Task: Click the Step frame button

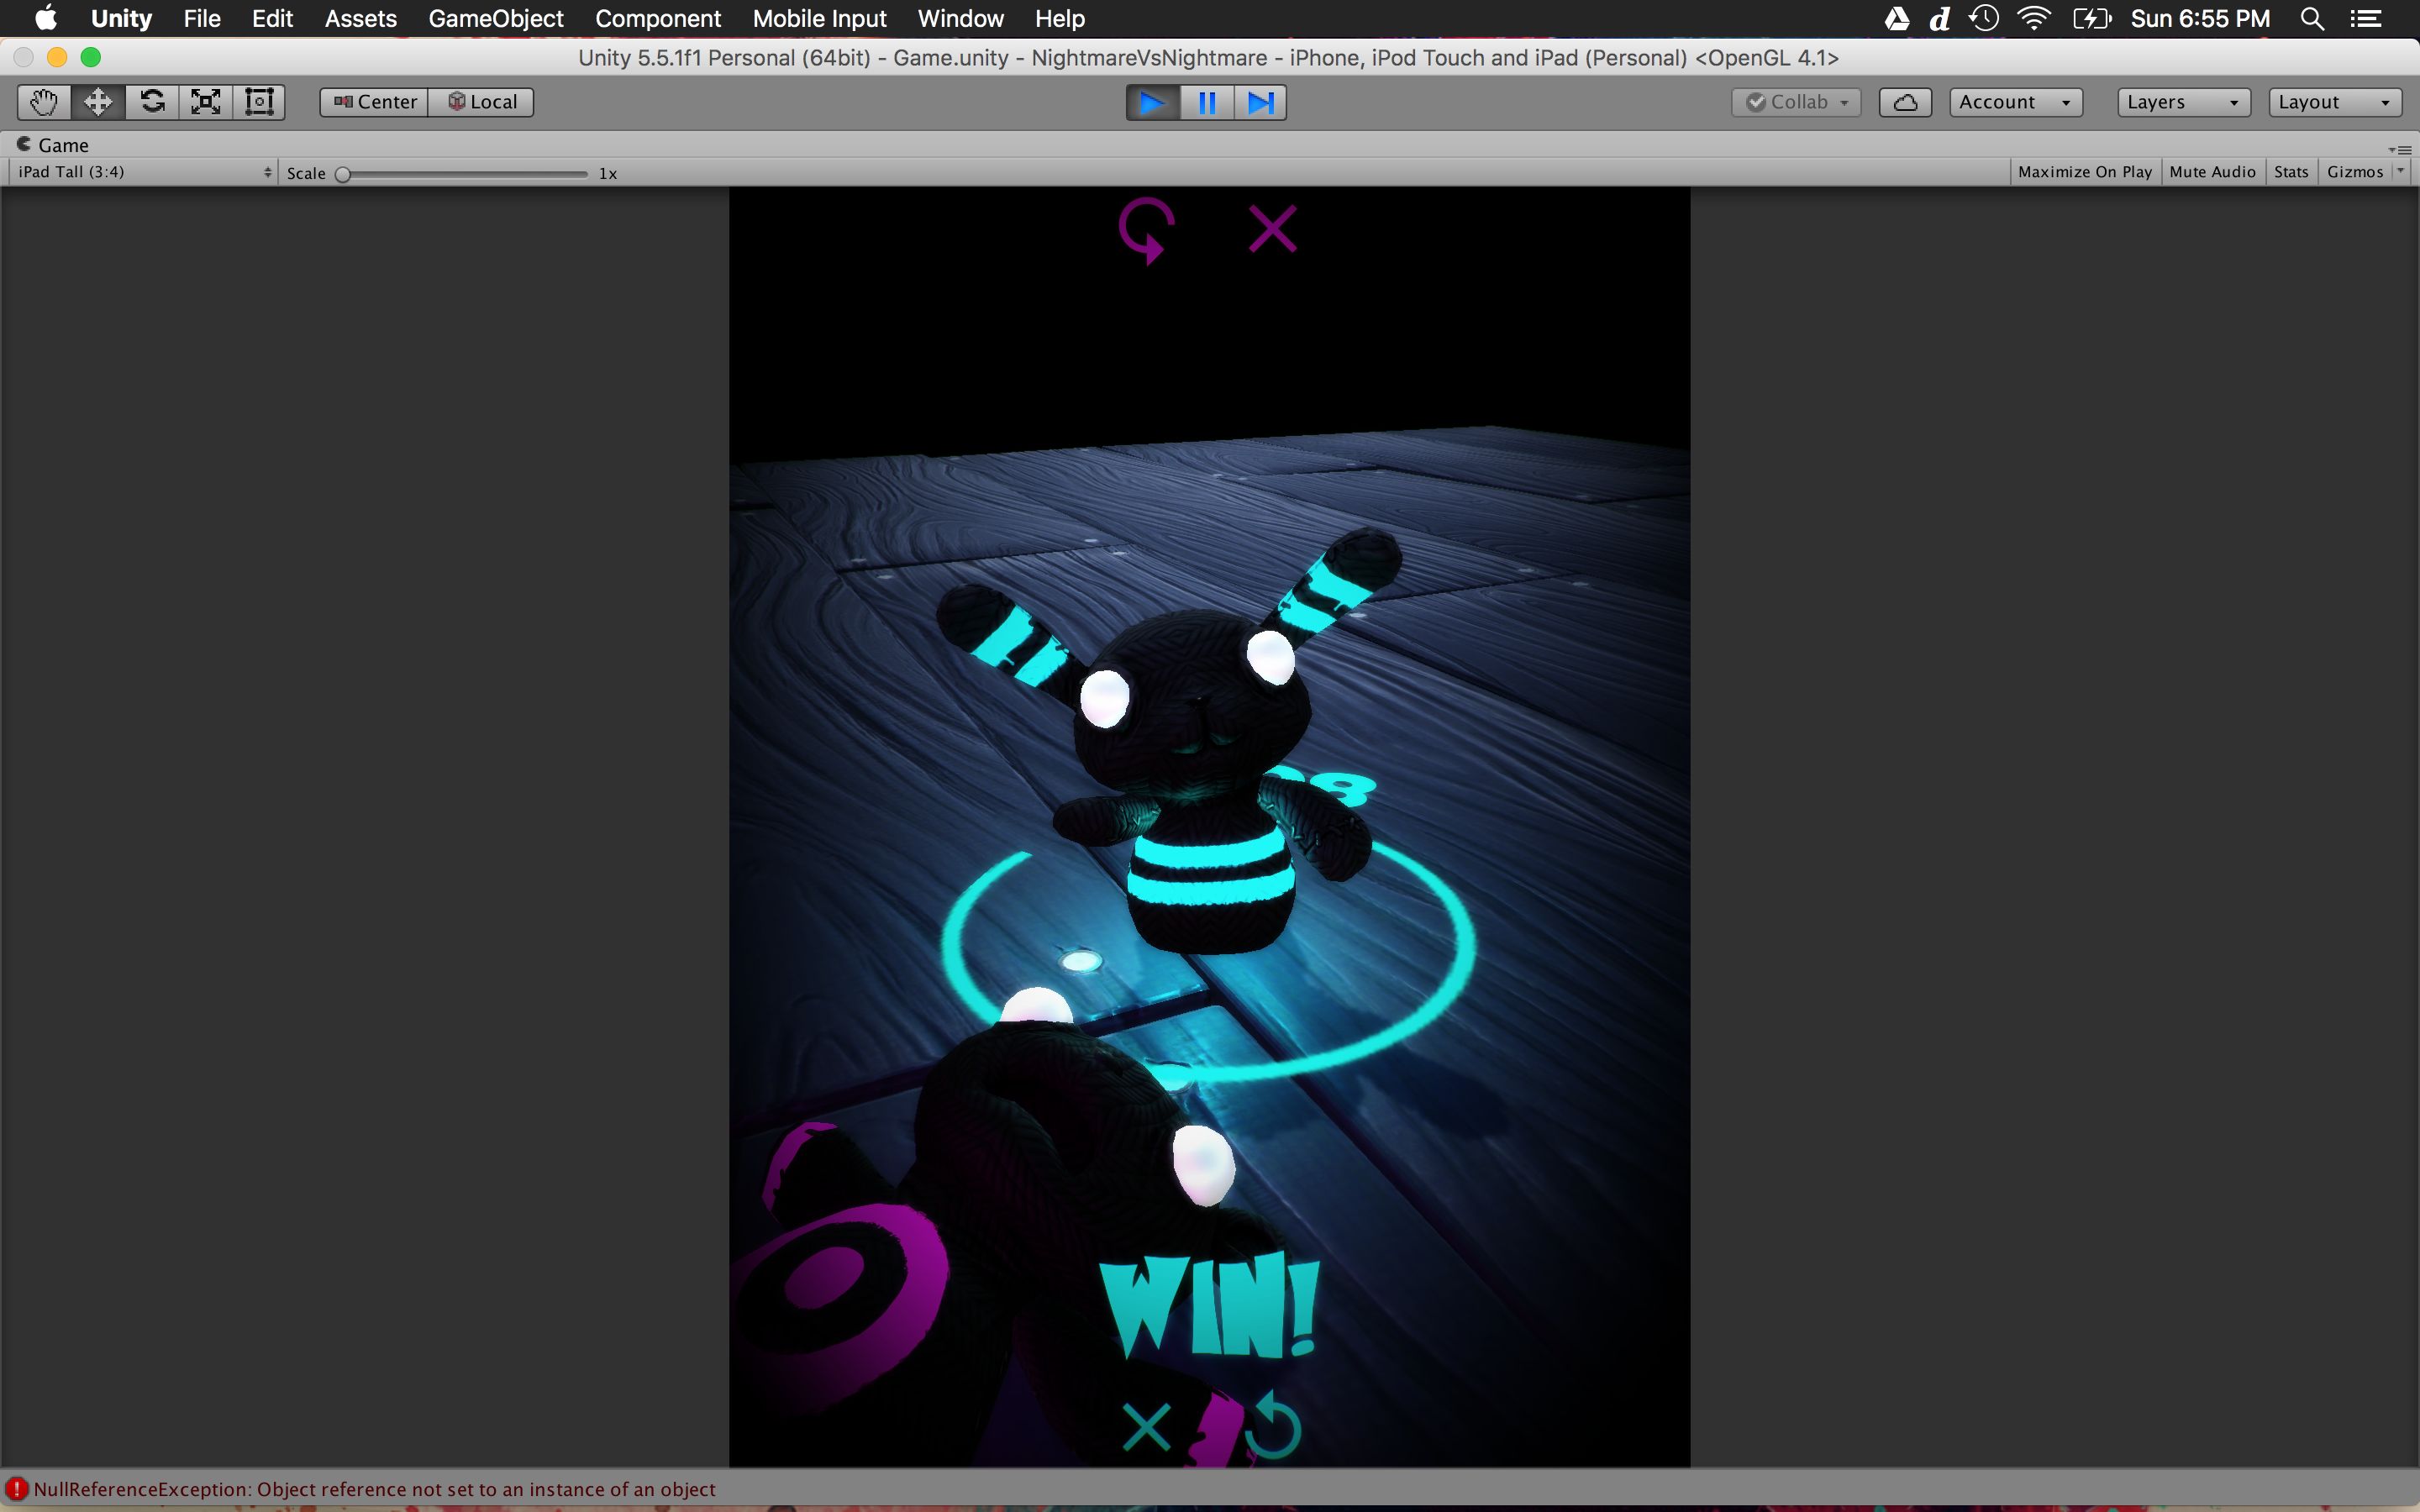Action: (1260, 102)
